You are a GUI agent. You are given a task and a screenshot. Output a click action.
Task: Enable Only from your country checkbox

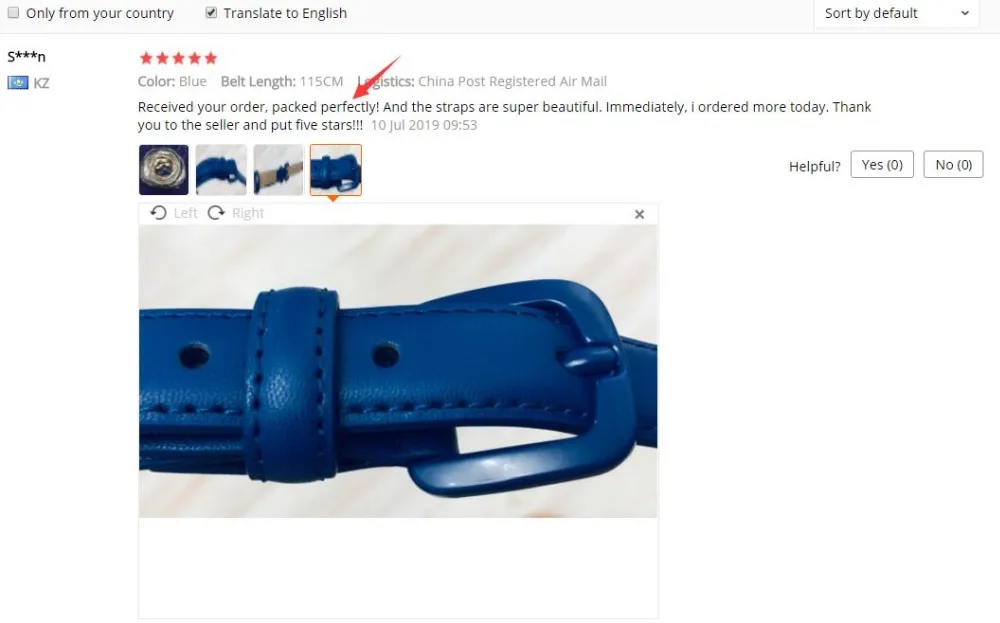point(13,13)
